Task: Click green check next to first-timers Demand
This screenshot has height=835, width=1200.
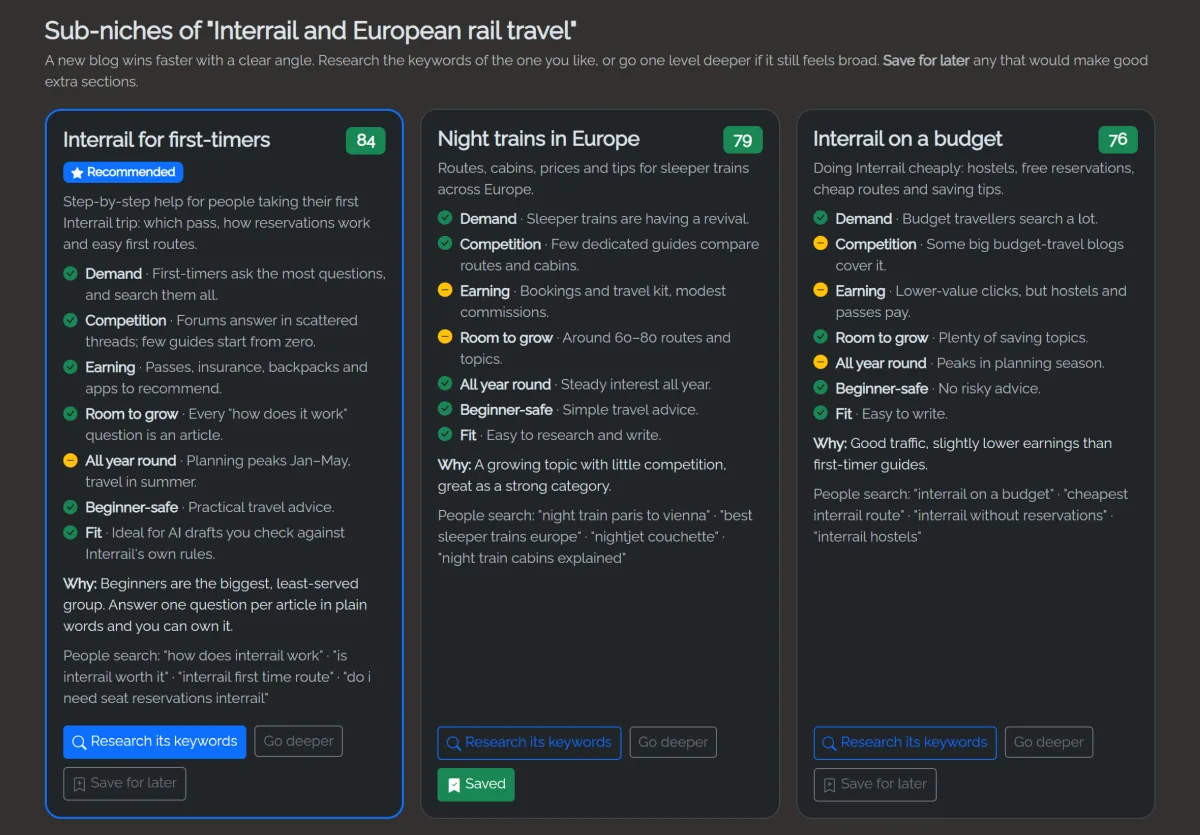Action: click(x=71, y=273)
